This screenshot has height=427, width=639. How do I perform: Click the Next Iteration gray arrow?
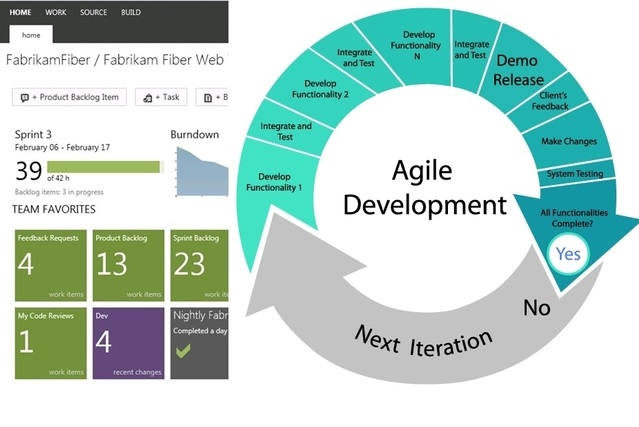(423, 341)
